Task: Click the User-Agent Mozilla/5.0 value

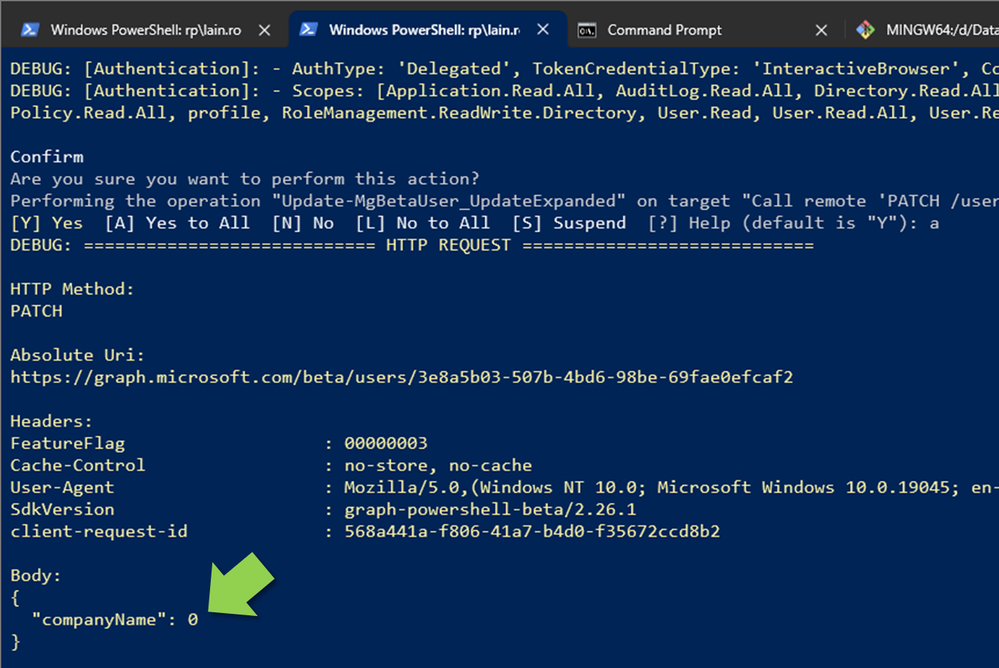Action: click(672, 488)
